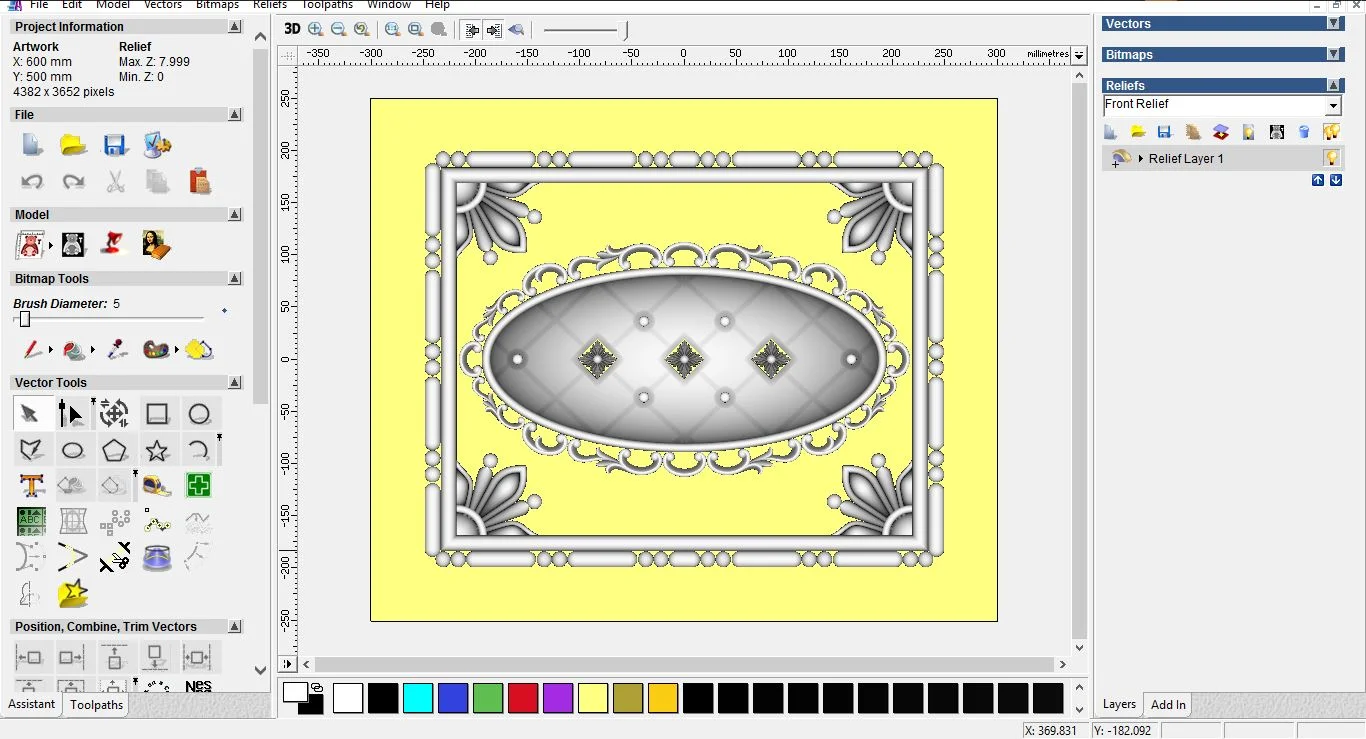Toggle visibility of Relief Layer 1
1366x739 pixels.
(1331, 158)
